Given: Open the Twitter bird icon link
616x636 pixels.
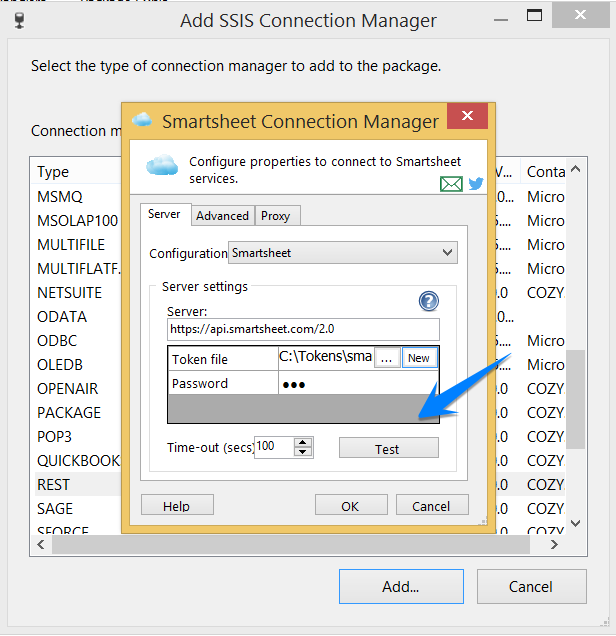Looking at the screenshot, I should [x=476, y=183].
